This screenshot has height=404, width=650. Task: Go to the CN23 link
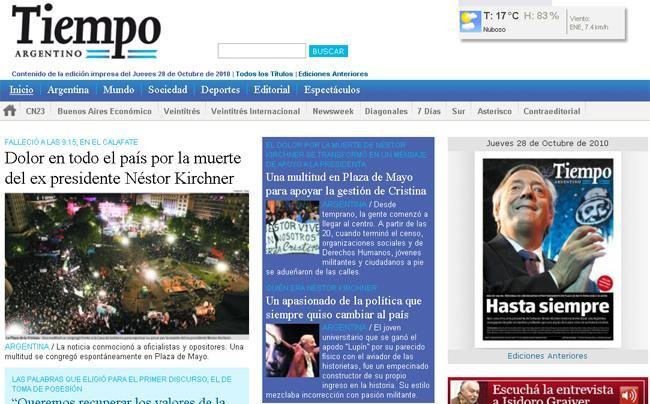click(x=35, y=111)
